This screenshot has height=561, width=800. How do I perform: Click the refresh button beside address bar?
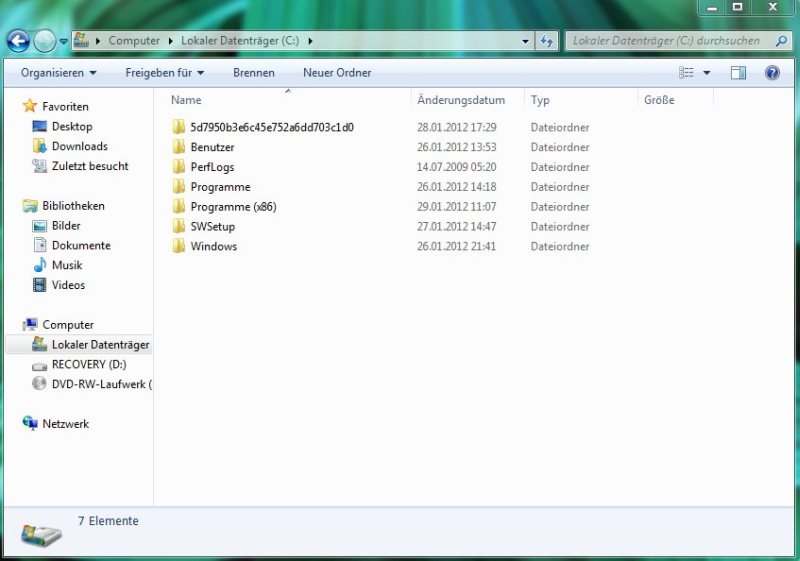click(547, 41)
